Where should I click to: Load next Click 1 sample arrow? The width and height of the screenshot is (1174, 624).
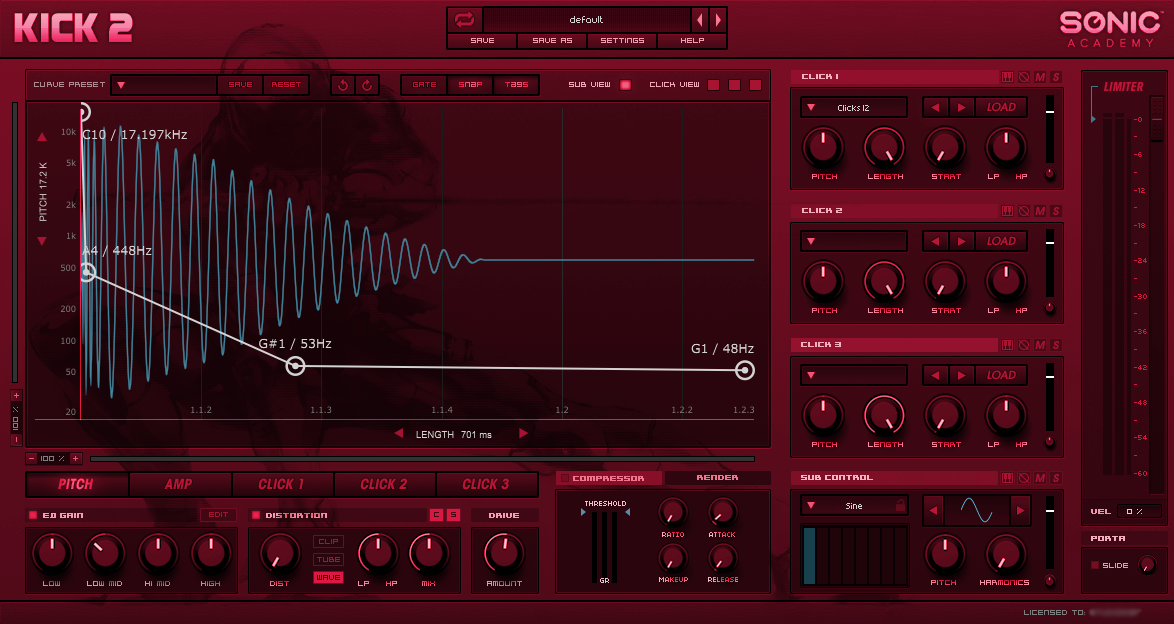click(961, 107)
